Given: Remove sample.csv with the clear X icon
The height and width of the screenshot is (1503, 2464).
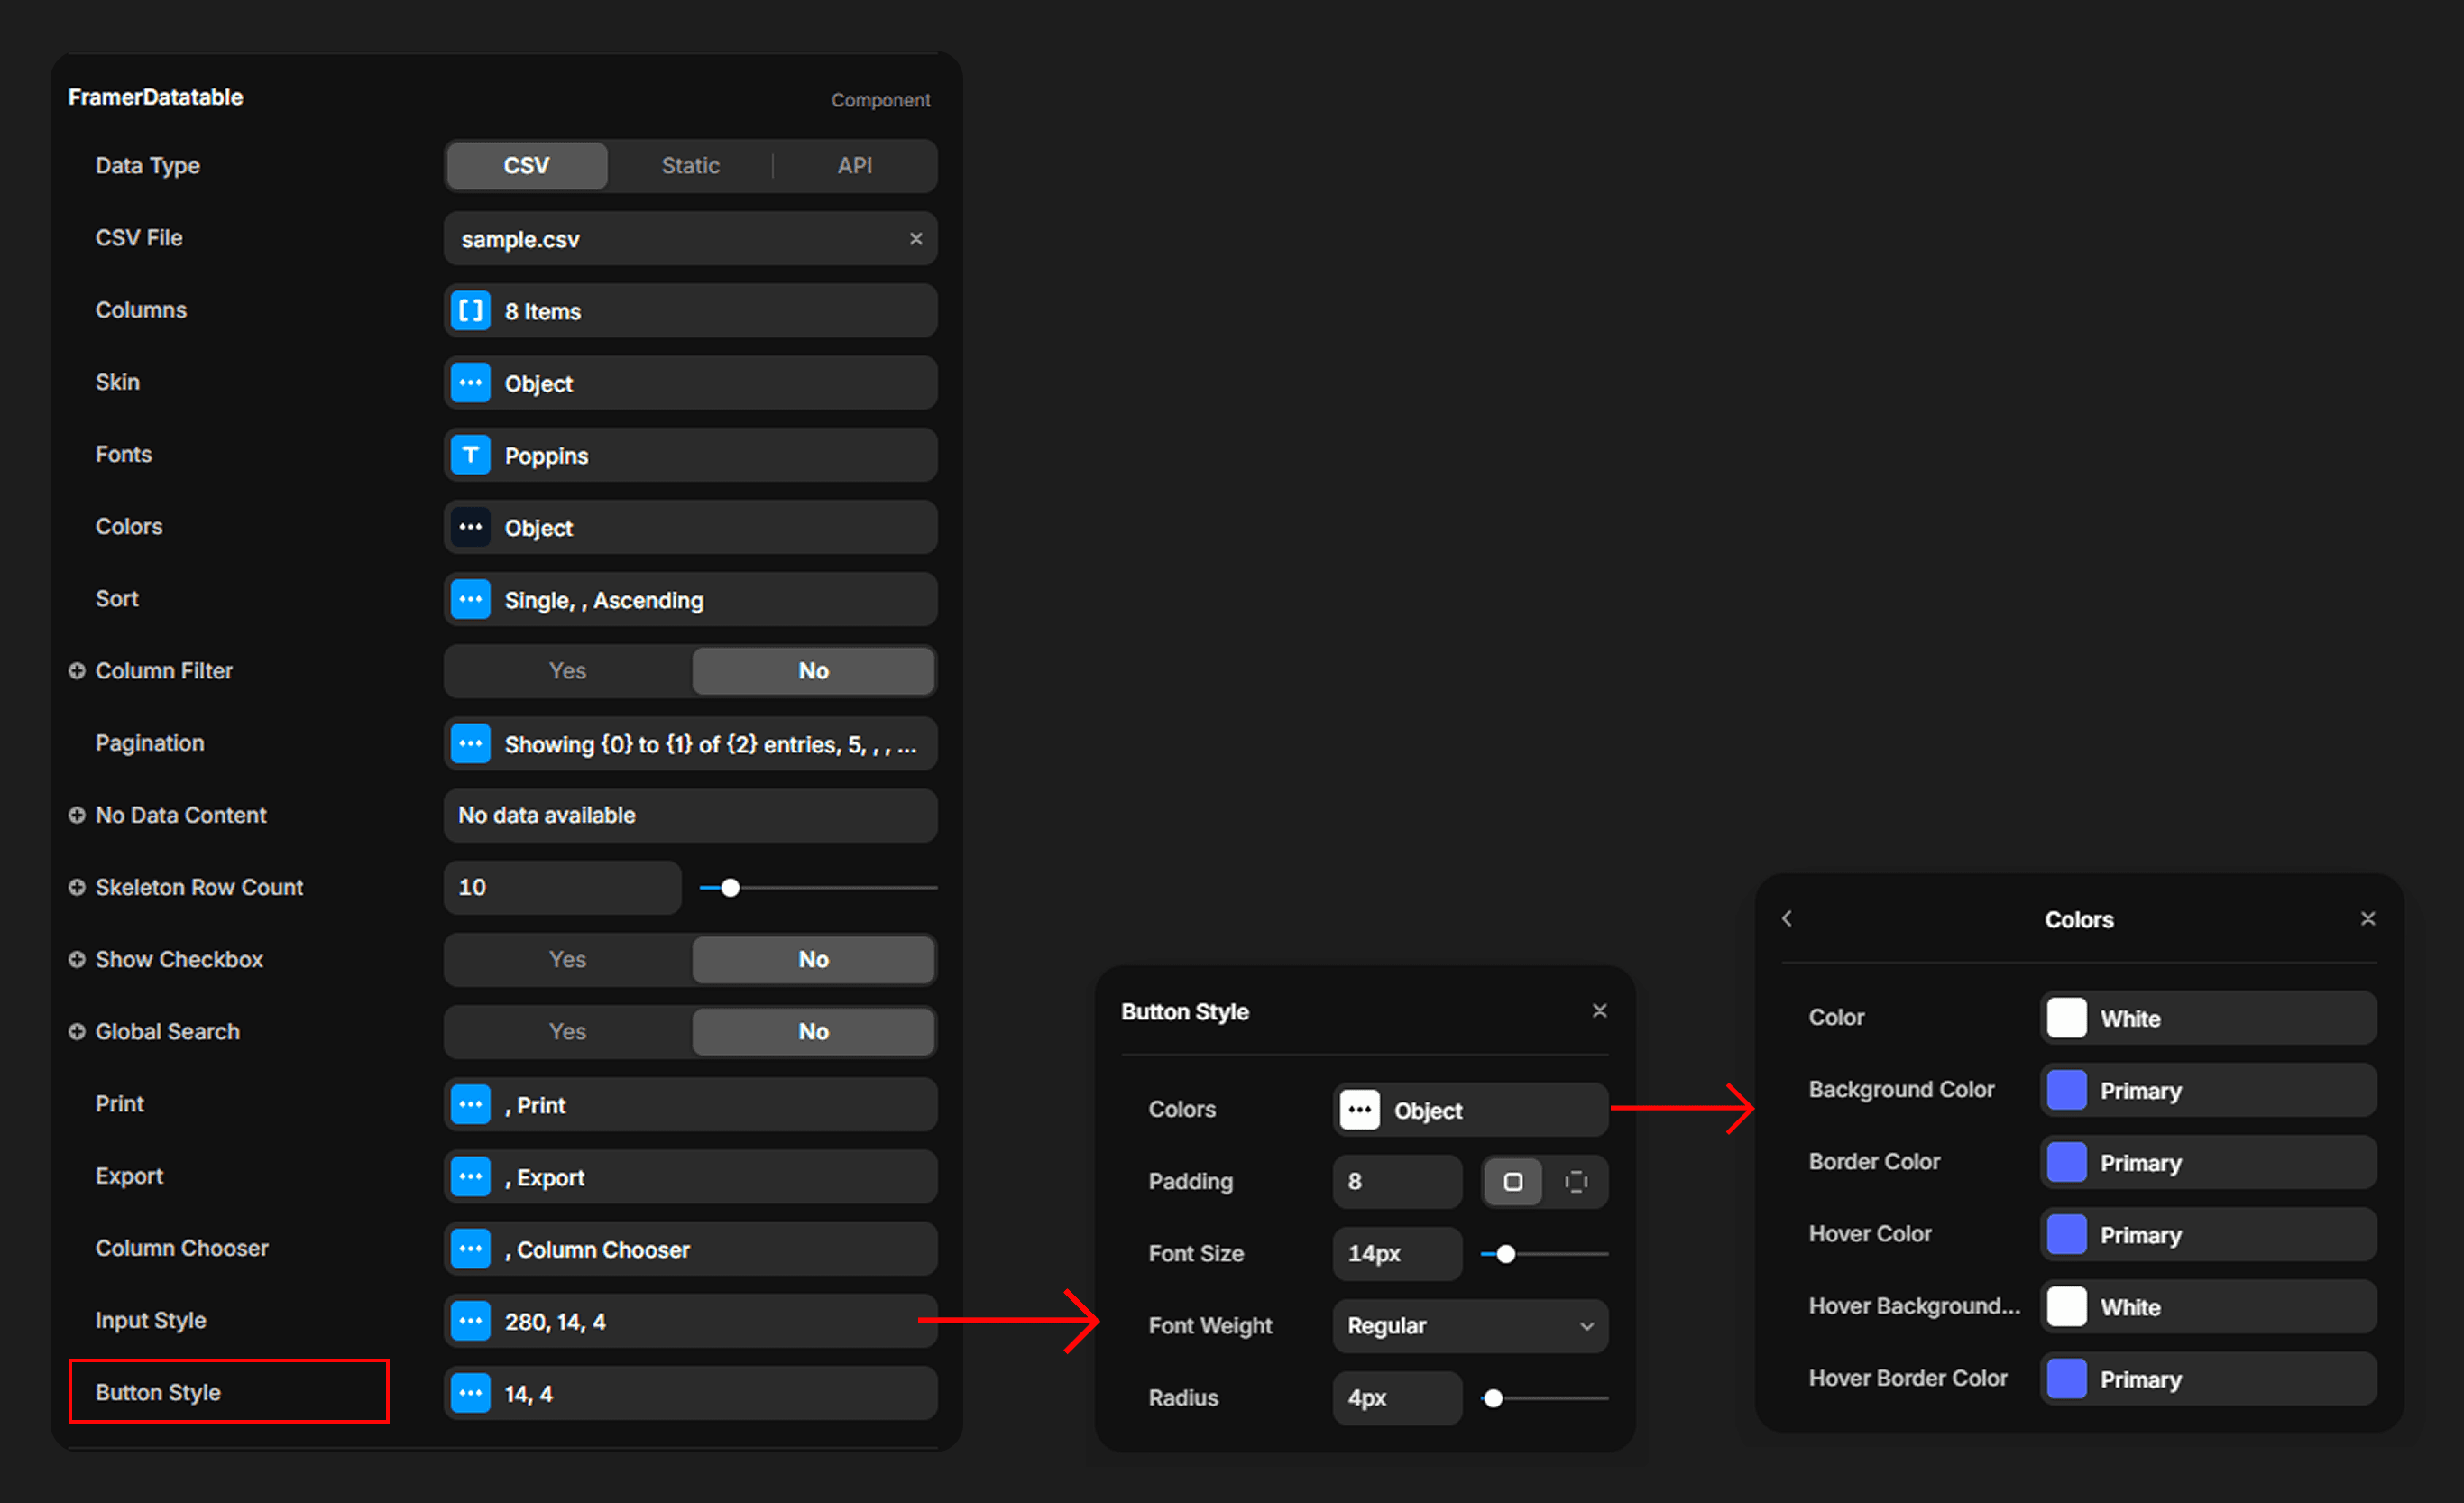Looking at the screenshot, I should tap(915, 239).
